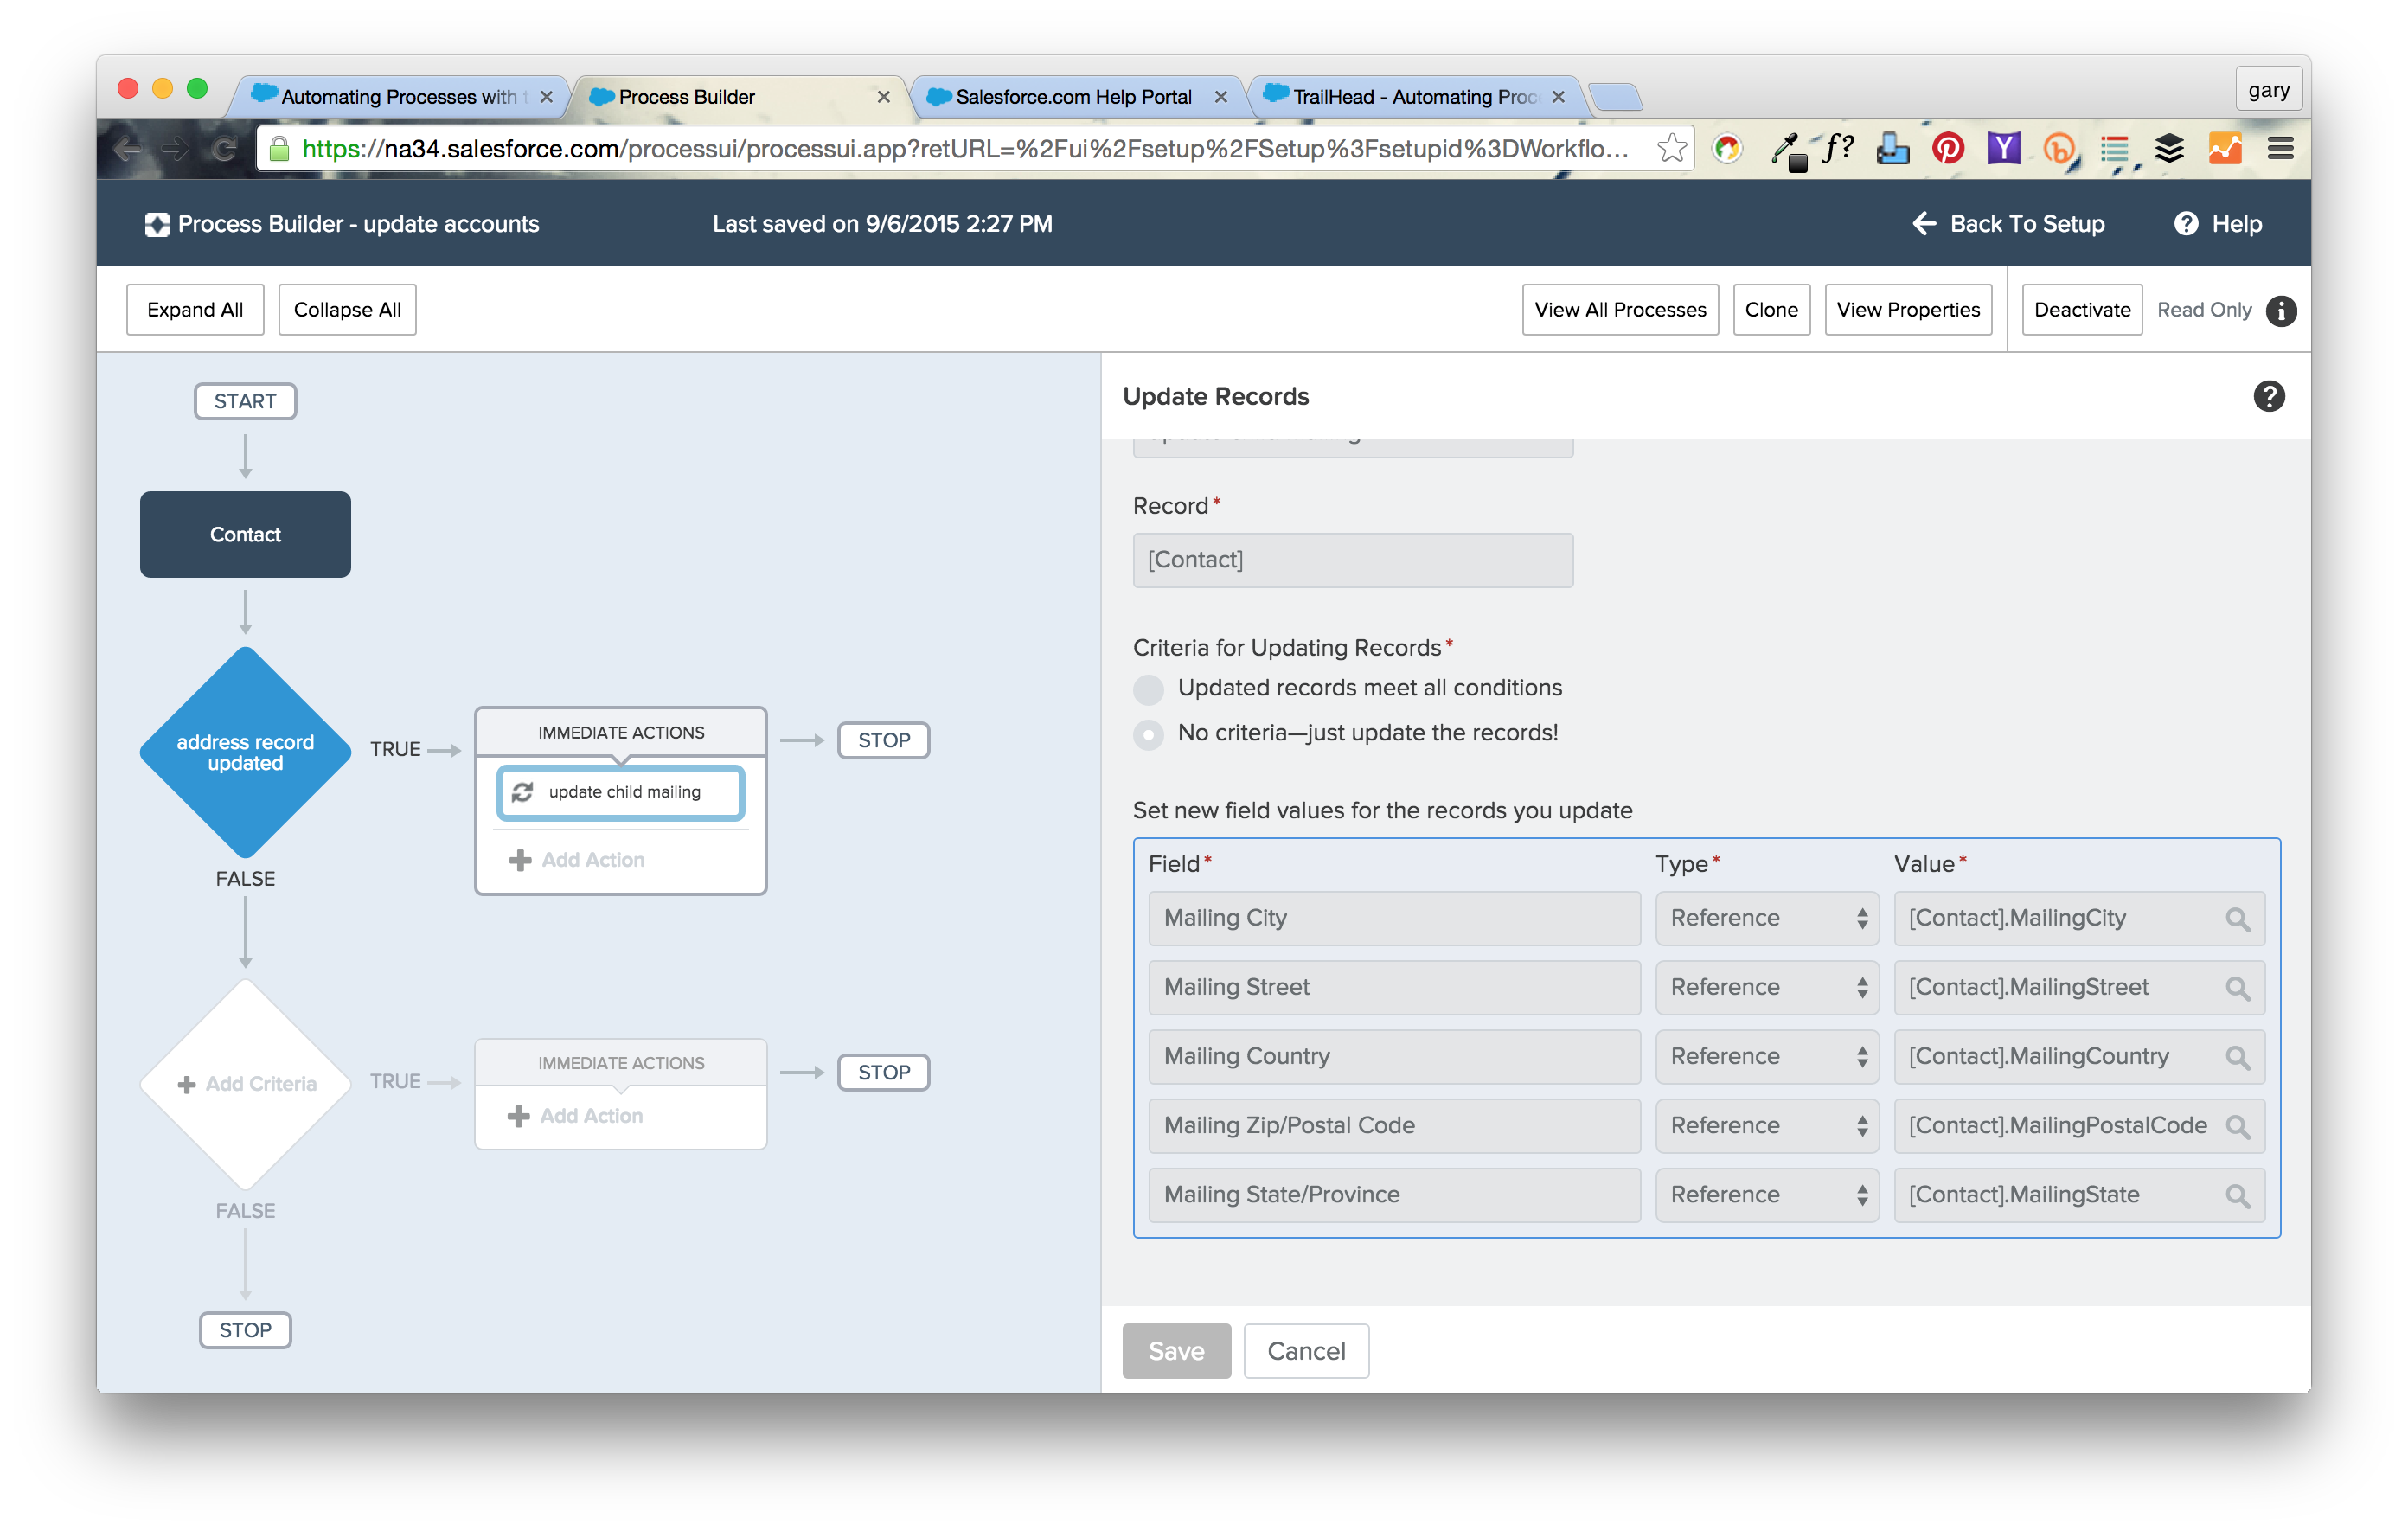Switch to Salesforce.com Help Portal tab
Screen dimensions: 2408x1531
point(1072,97)
